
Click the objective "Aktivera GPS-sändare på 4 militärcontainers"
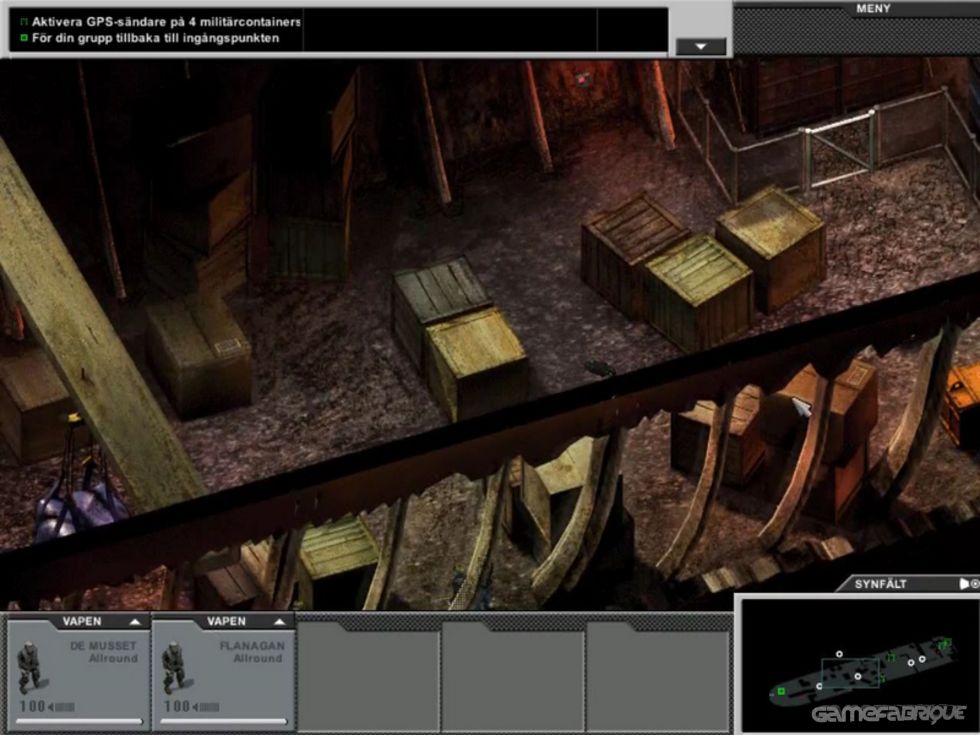(x=166, y=22)
